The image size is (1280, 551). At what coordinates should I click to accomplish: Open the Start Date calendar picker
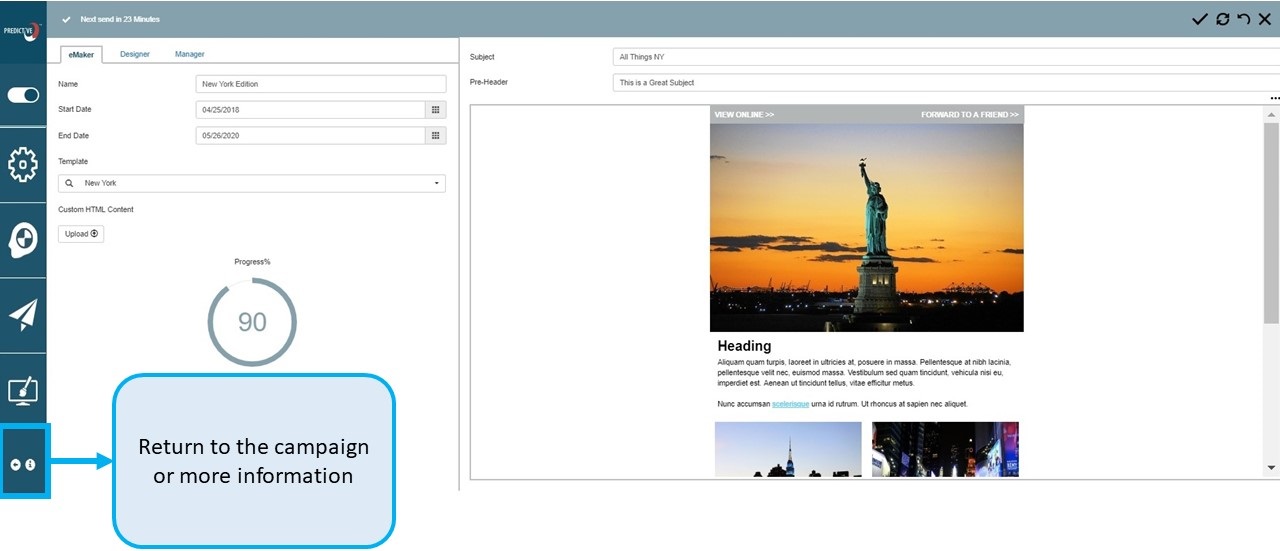pos(436,110)
